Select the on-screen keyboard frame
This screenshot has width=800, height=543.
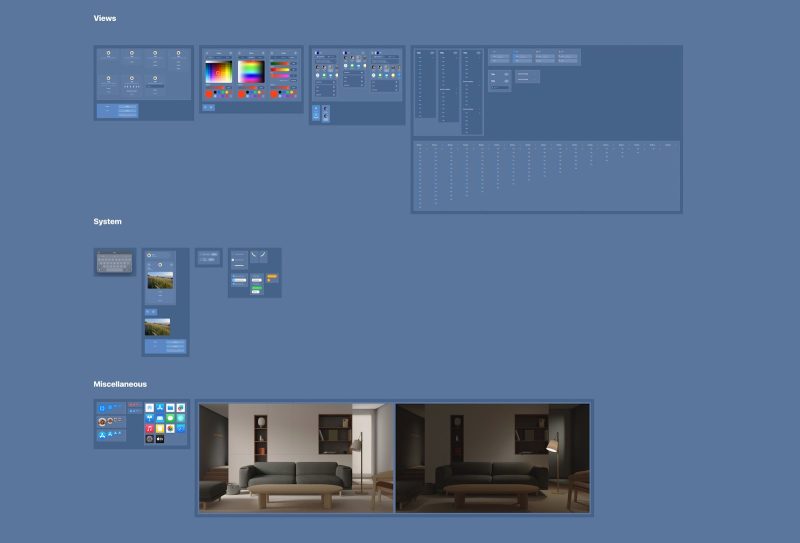coord(115,262)
